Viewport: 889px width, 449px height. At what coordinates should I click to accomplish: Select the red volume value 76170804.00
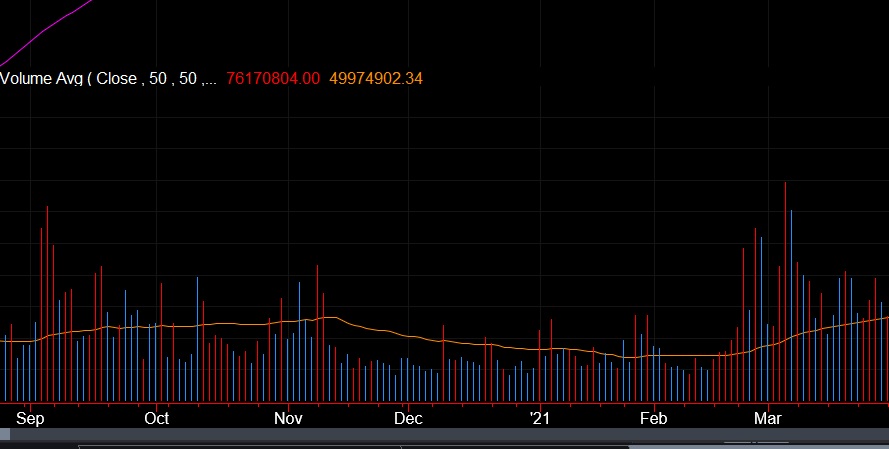(x=273, y=78)
